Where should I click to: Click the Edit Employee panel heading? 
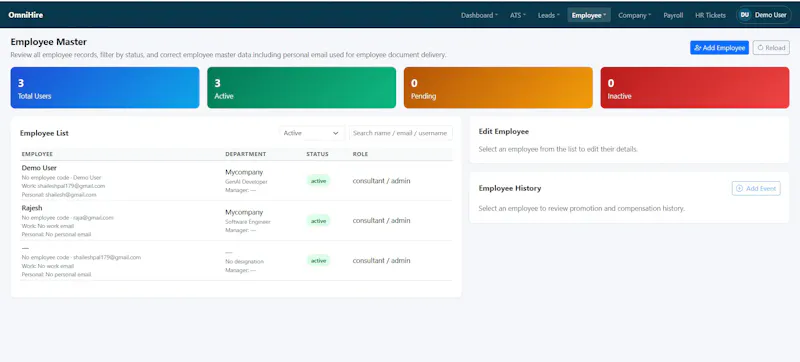pos(504,132)
